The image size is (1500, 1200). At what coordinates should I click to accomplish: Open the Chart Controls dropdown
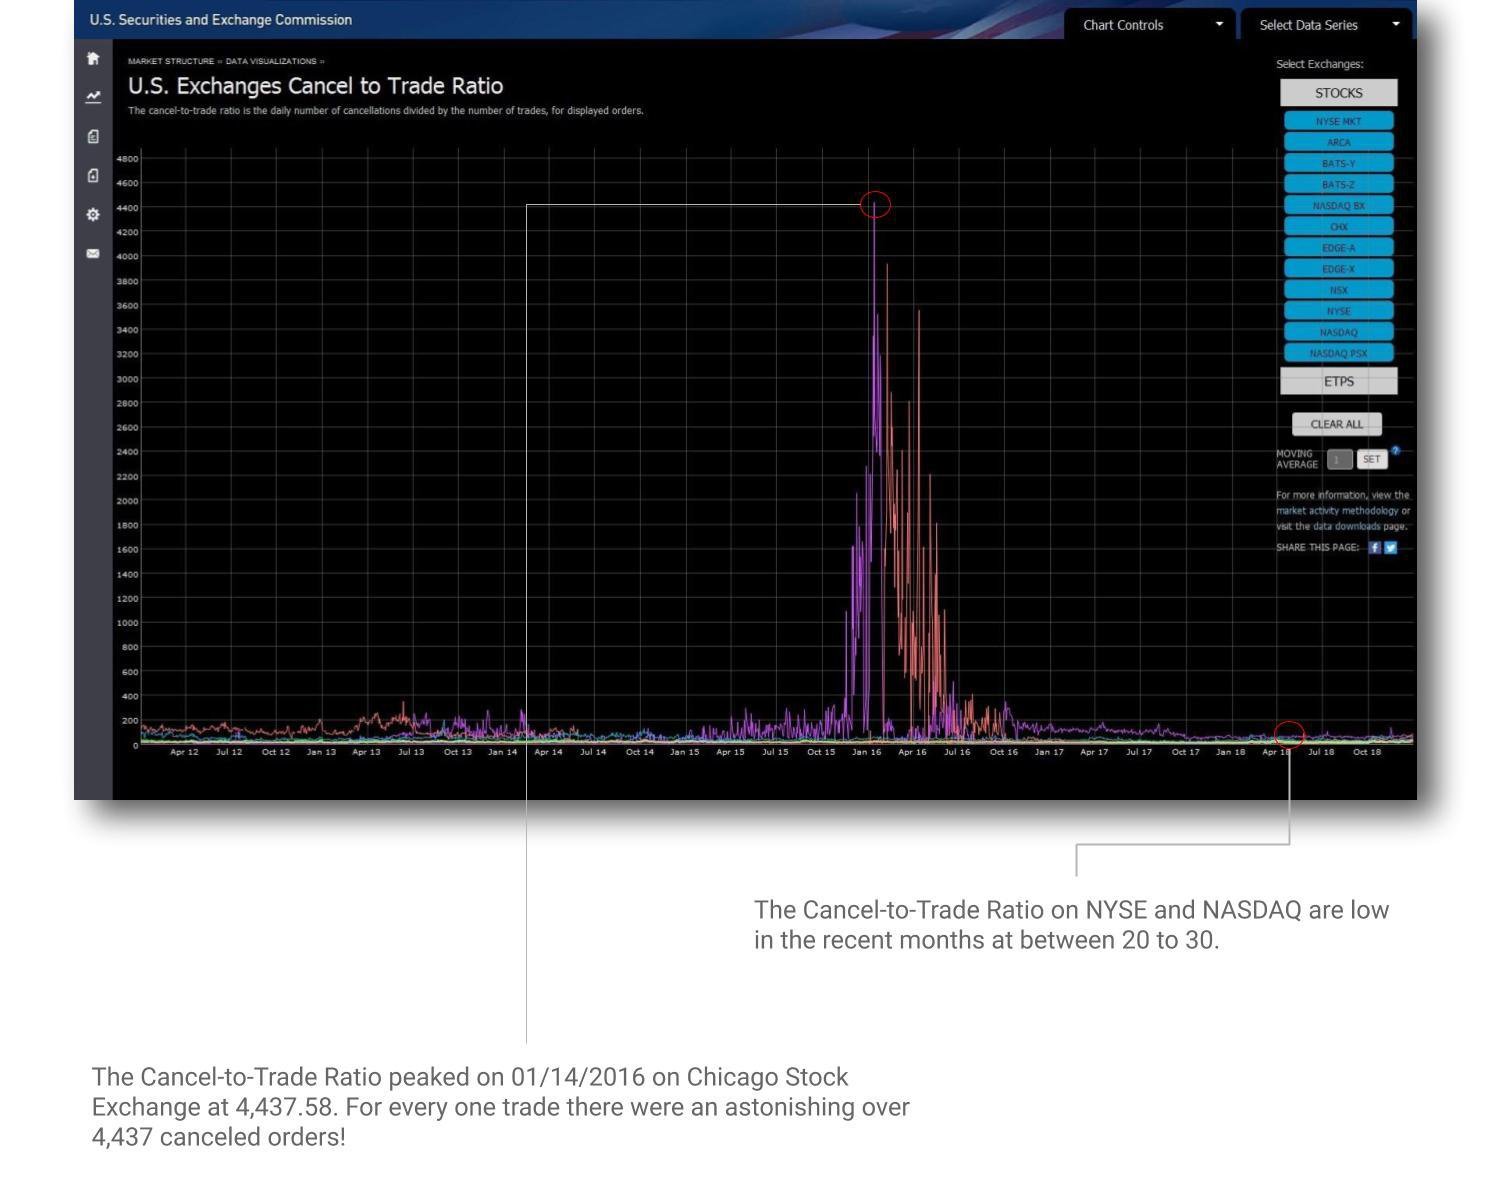pyautogui.click(x=1150, y=25)
